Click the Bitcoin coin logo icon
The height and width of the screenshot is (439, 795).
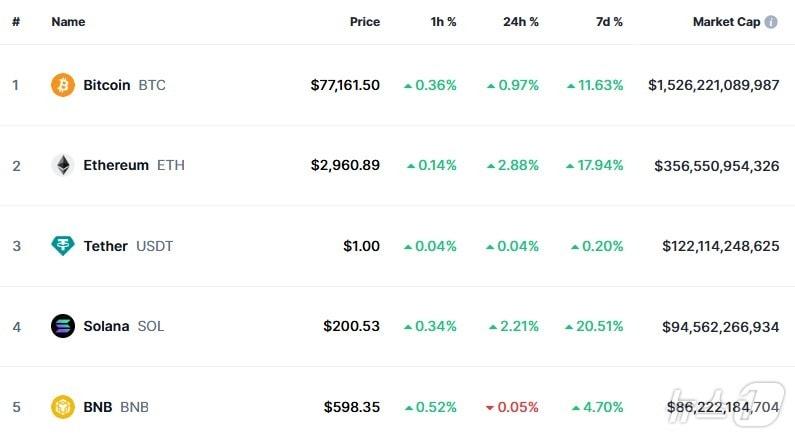[x=63, y=85]
